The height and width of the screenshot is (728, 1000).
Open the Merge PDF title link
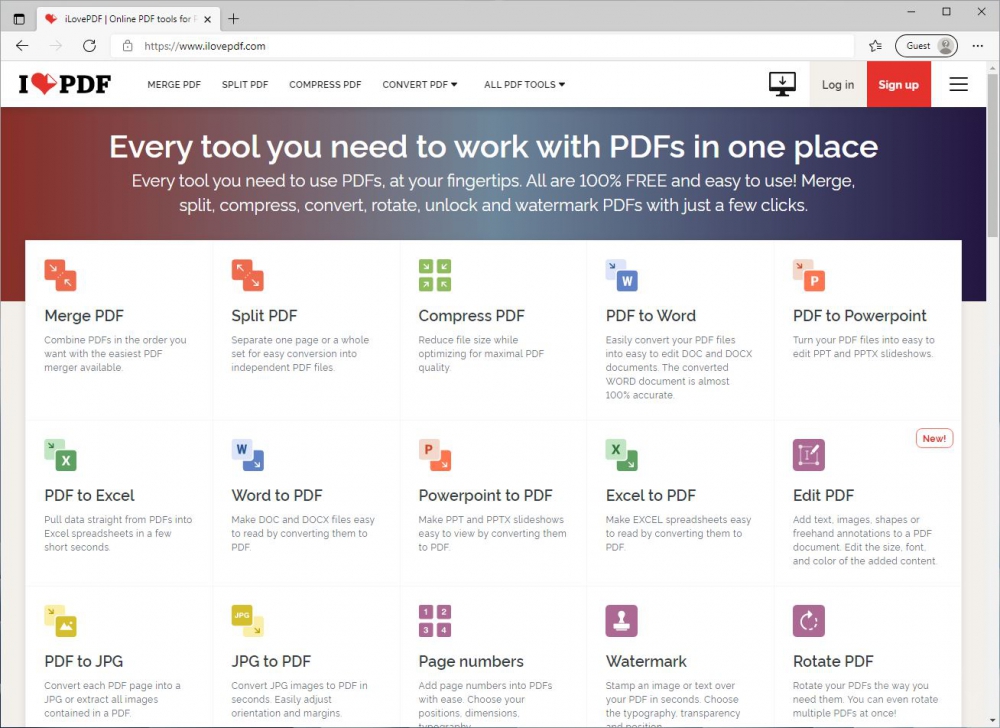point(84,316)
